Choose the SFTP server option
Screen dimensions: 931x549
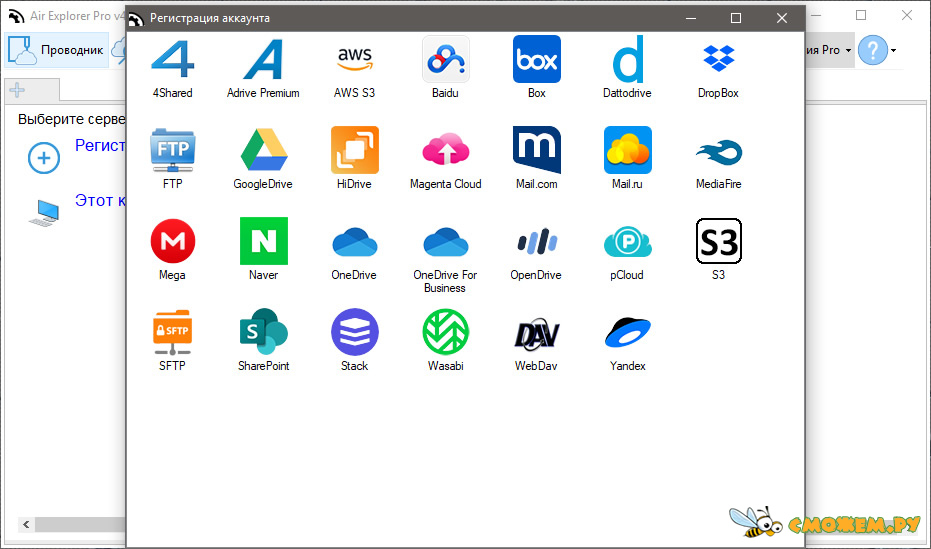click(172, 332)
